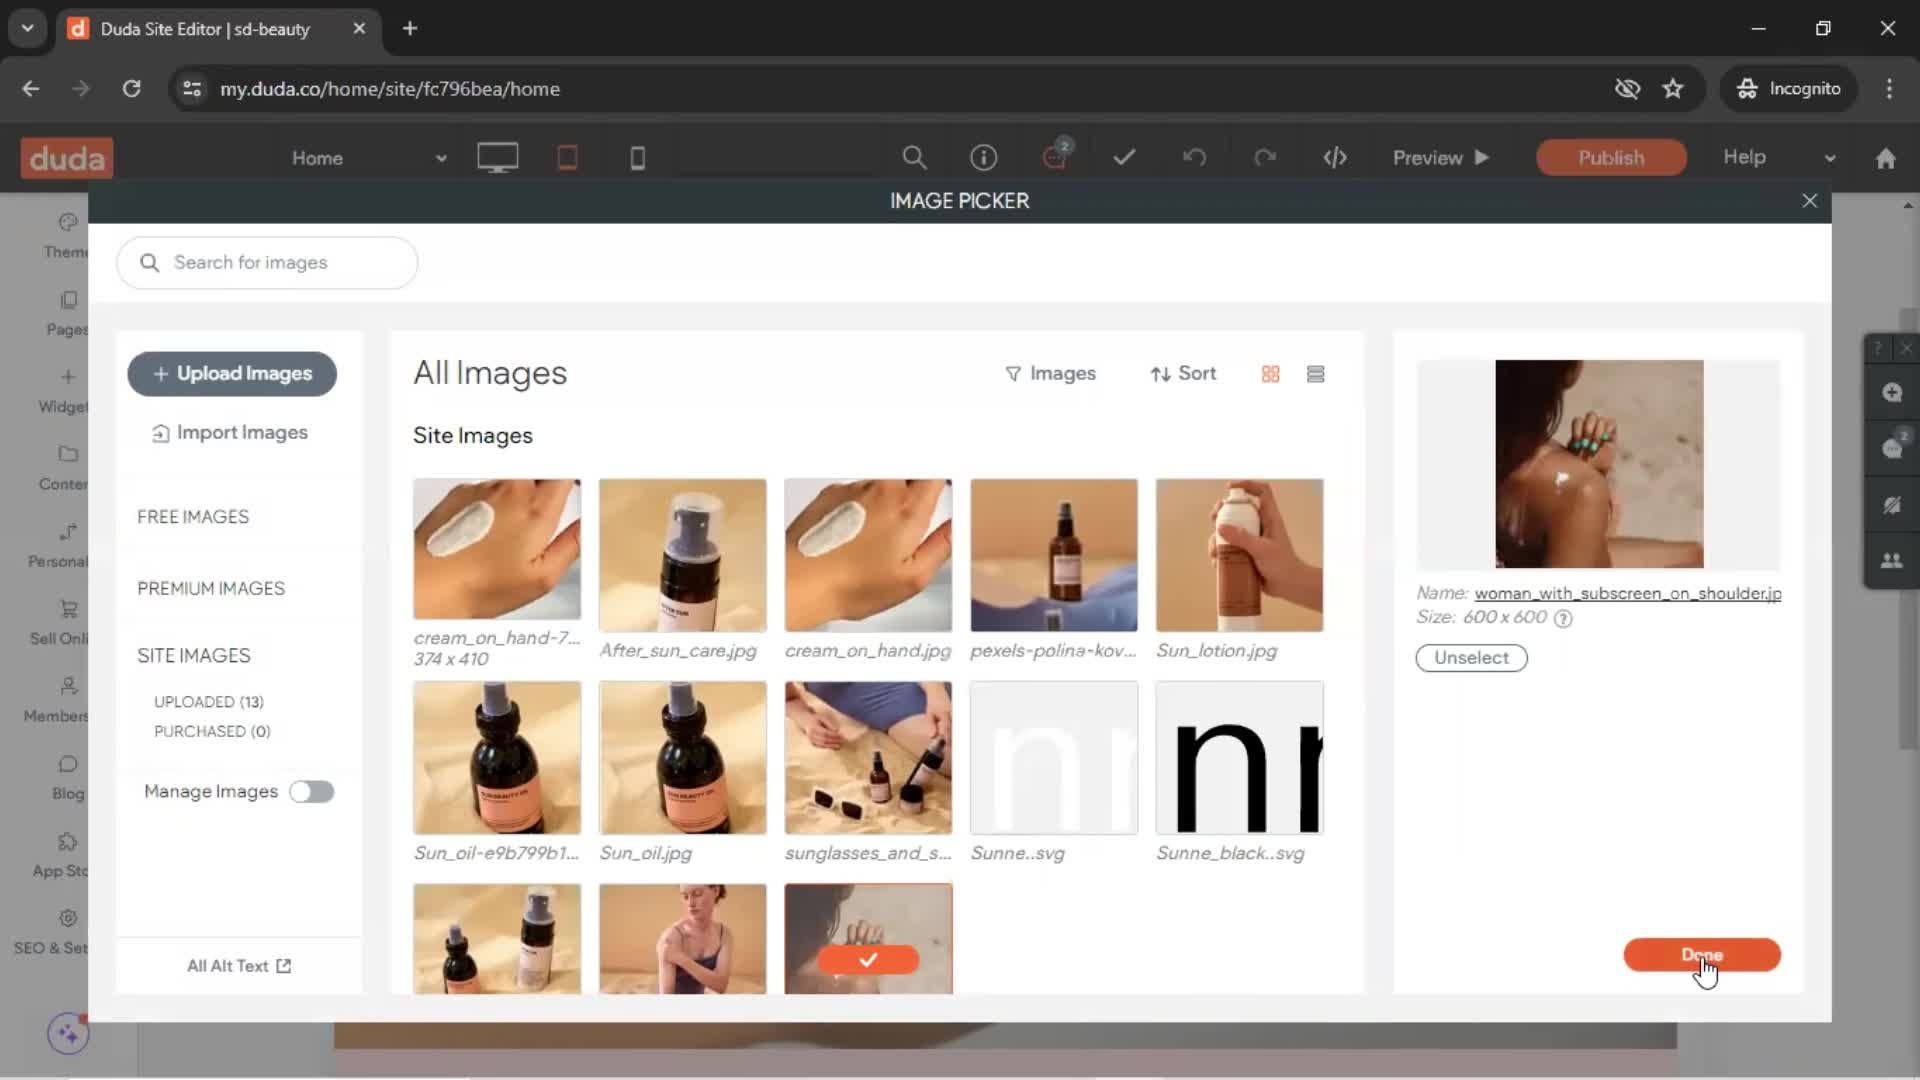Reload the browser page
Image resolution: width=1920 pixels, height=1080 pixels.
coord(131,89)
